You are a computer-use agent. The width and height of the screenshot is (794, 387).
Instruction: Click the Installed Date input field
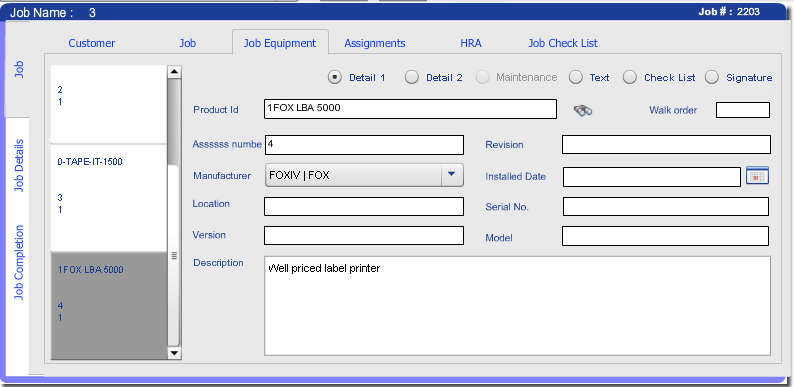[x=652, y=177]
